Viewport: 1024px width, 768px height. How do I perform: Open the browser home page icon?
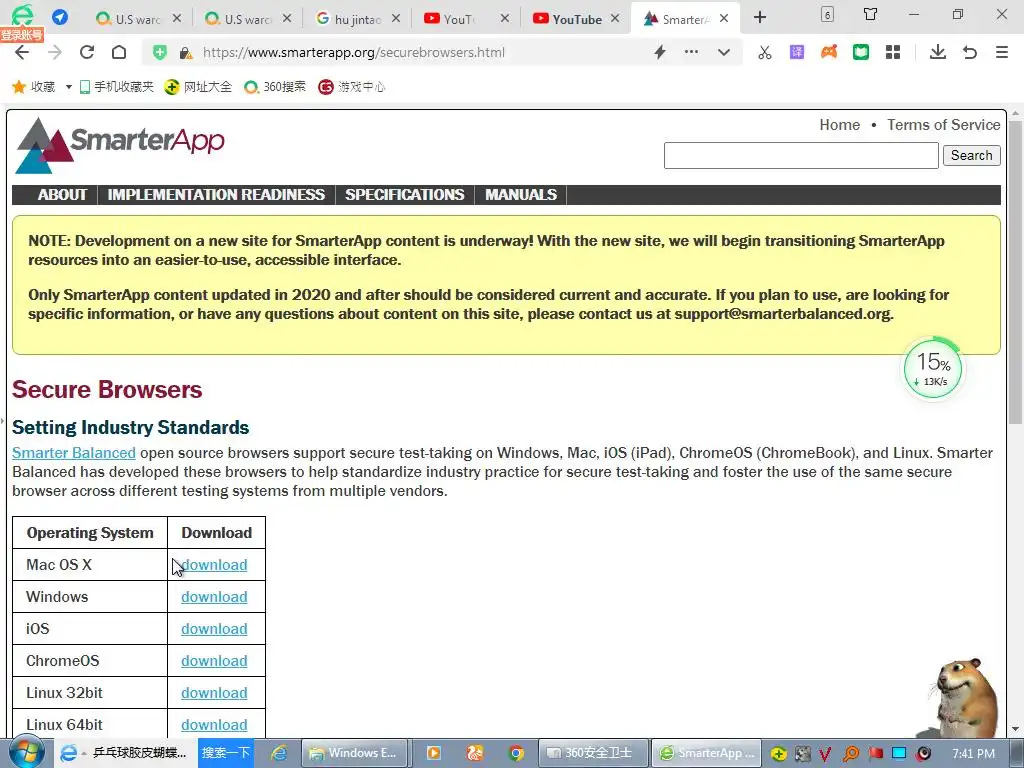point(119,52)
